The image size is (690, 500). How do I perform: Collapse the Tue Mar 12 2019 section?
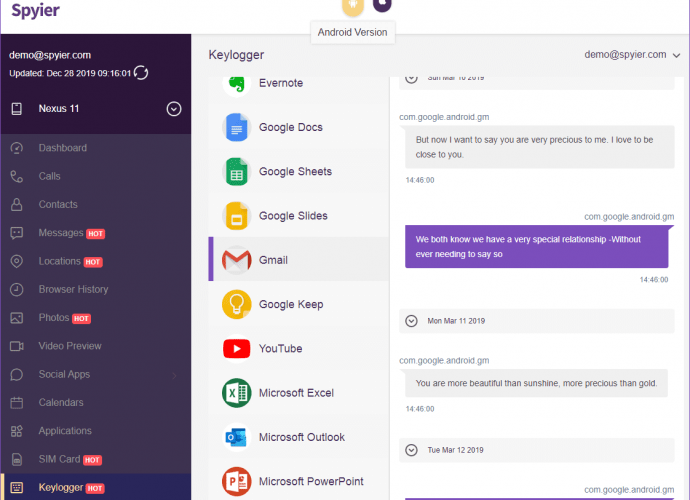411,450
